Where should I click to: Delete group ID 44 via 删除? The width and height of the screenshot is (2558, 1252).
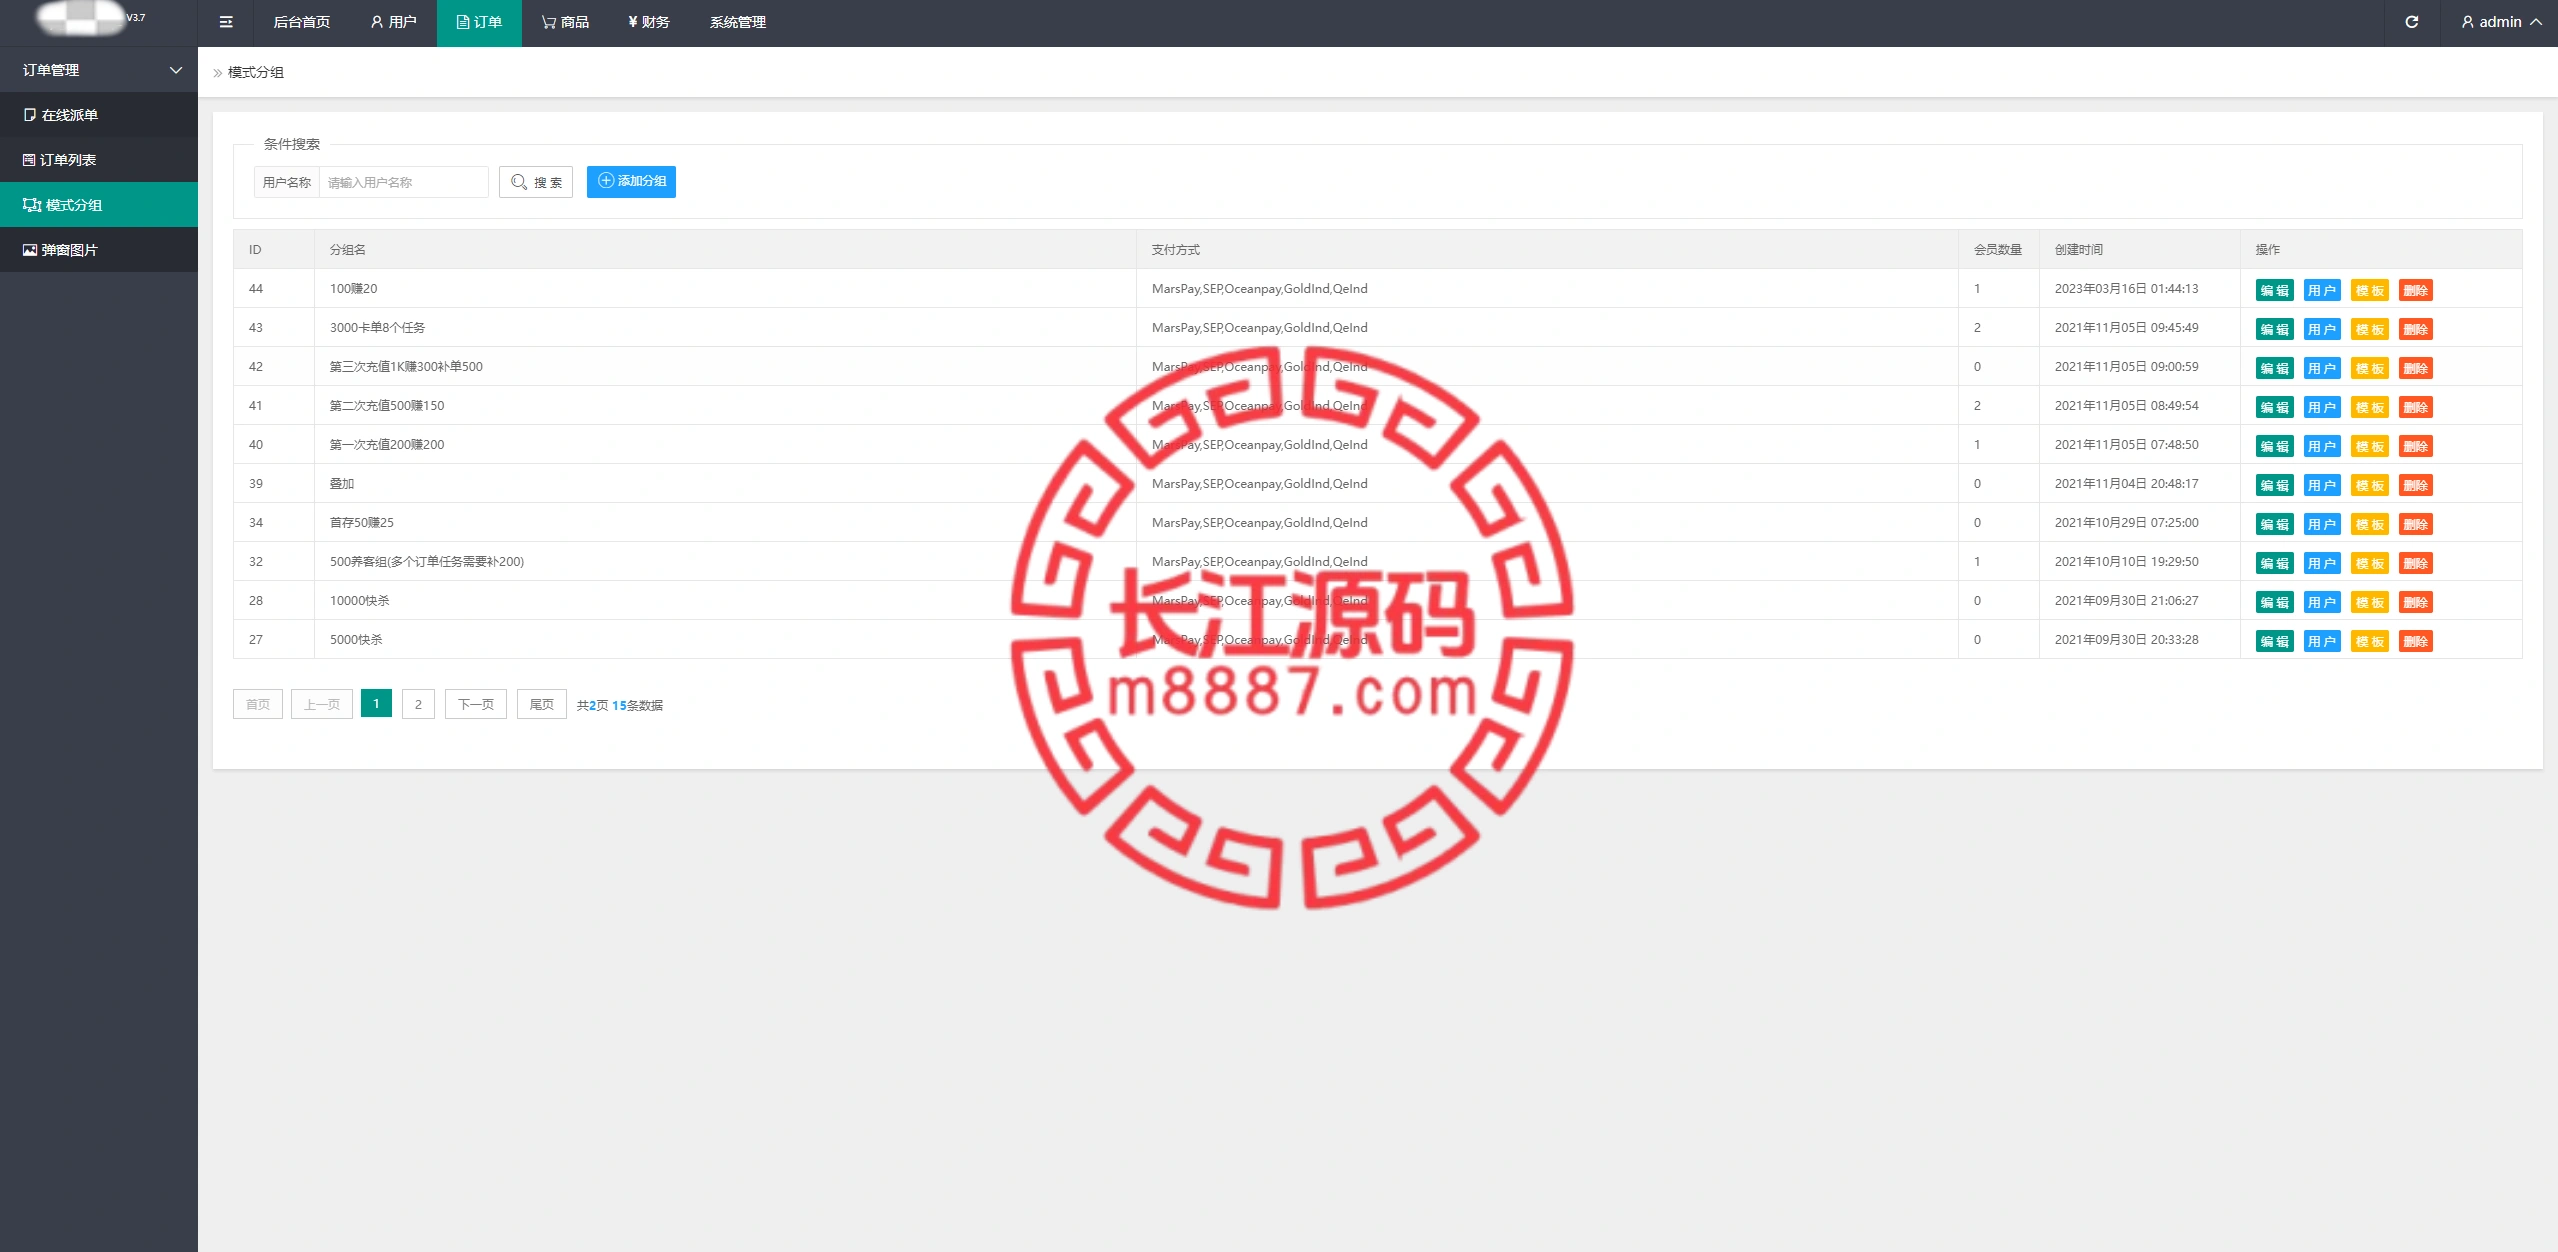(2416, 290)
